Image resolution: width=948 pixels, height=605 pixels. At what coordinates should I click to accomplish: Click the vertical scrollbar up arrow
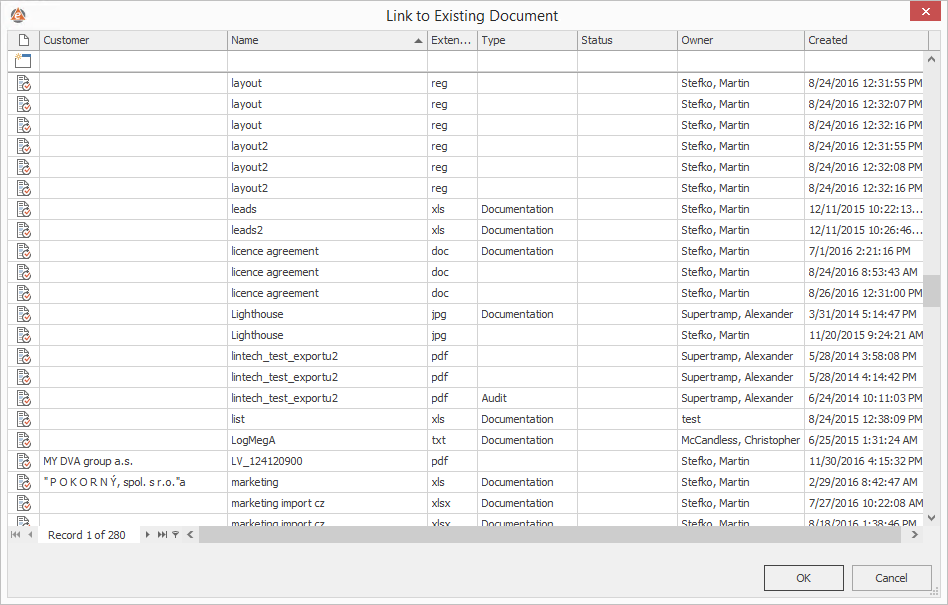click(x=931, y=59)
